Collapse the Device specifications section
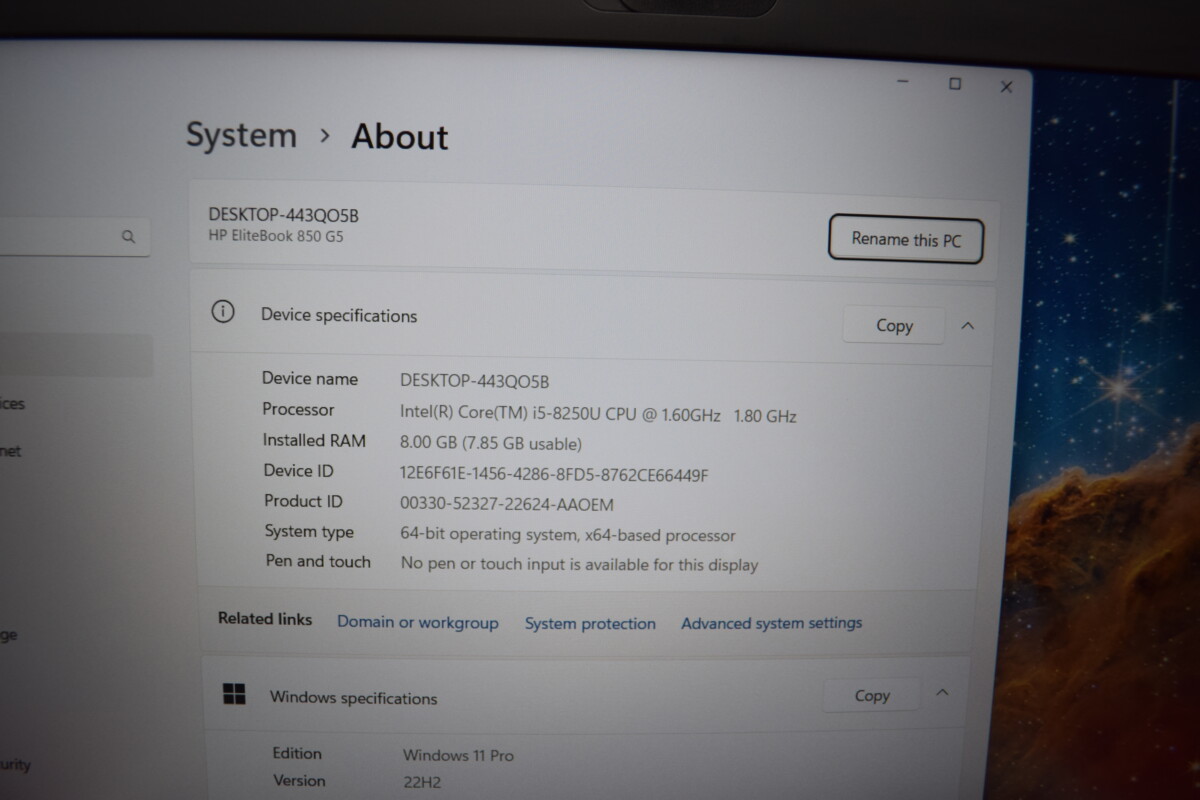 (x=967, y=325)
